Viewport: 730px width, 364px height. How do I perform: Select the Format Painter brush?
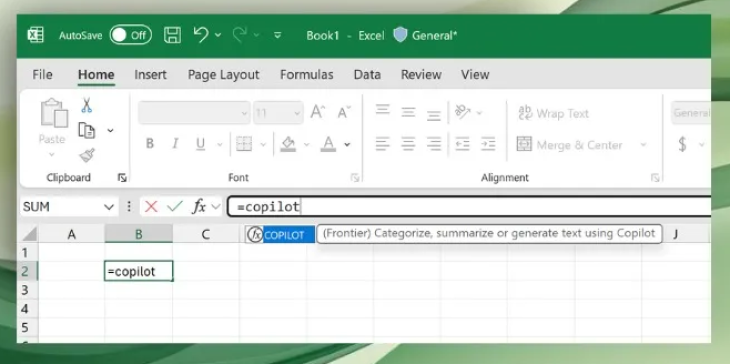(x=87, y=155)
